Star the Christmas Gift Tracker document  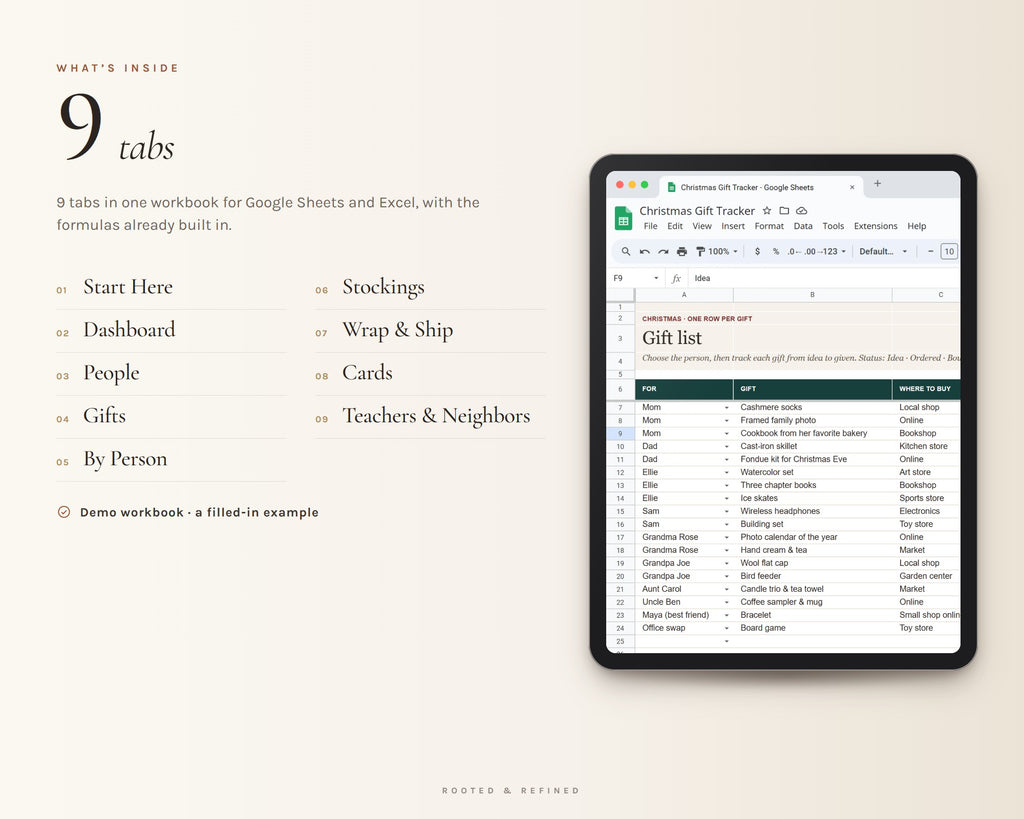[767, 211]
